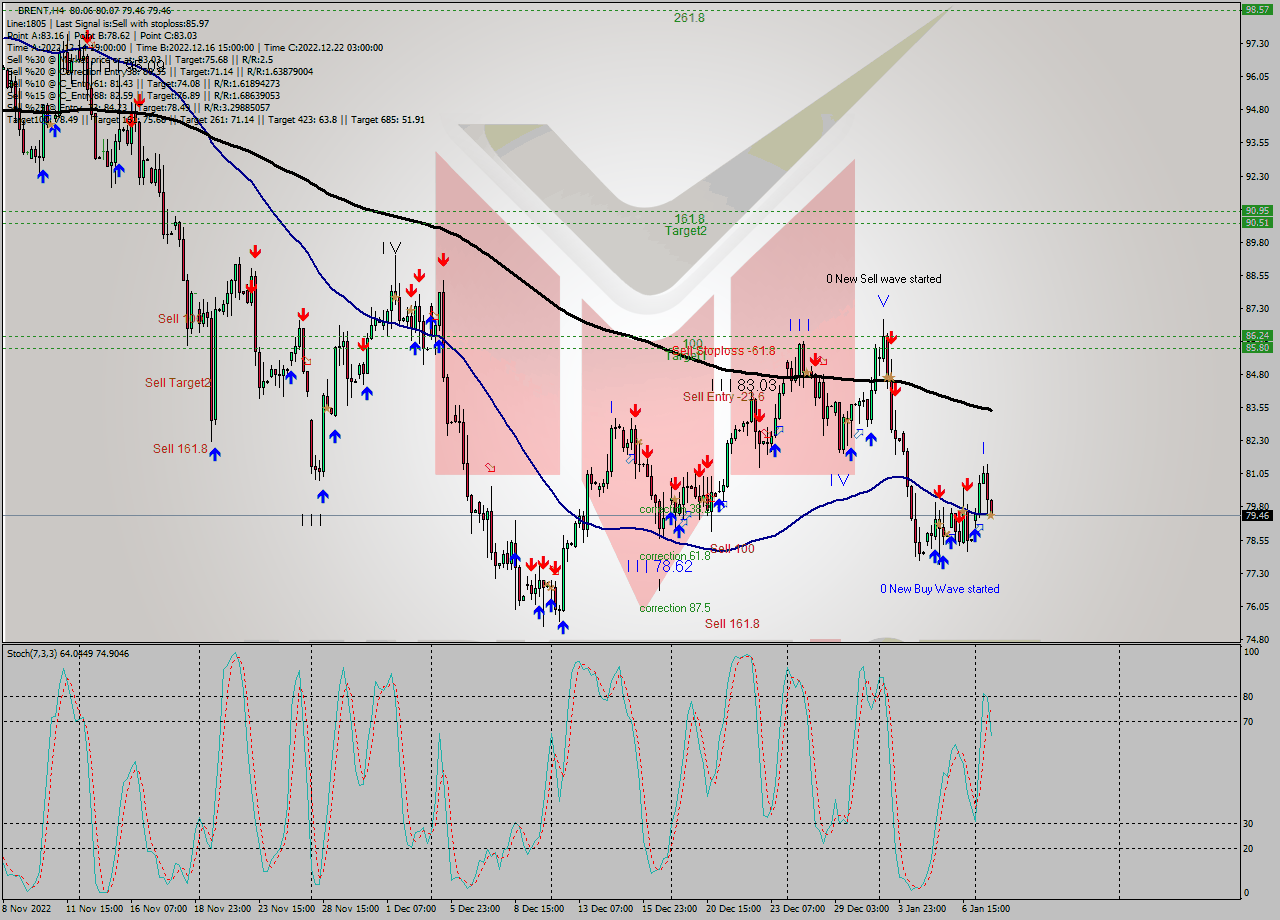Click the "BRENT,H4" chart title text

(43, 10)
